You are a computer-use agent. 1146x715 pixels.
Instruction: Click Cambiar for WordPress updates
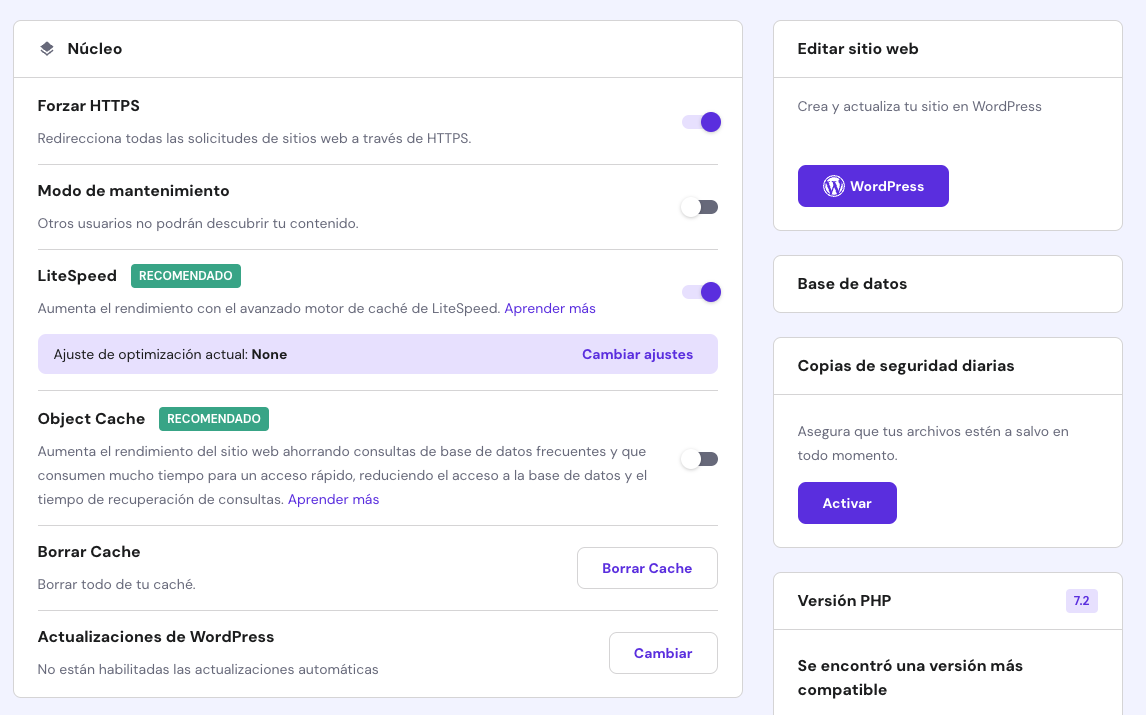663,653
